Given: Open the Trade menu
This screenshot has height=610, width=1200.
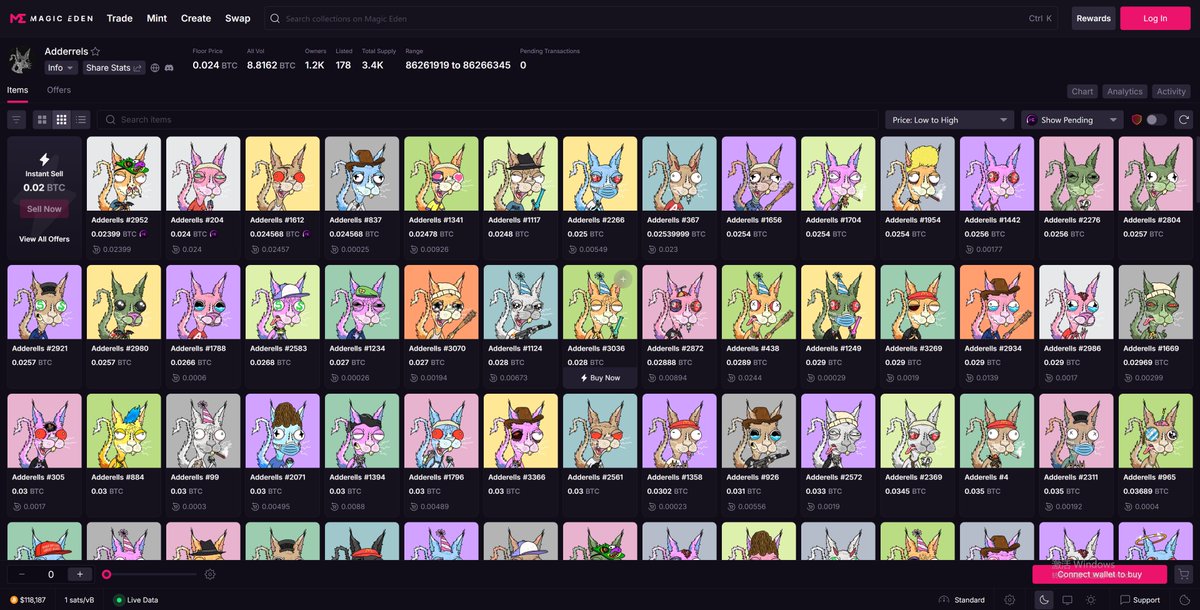Looking at the screenshot, I should [120, 18].
